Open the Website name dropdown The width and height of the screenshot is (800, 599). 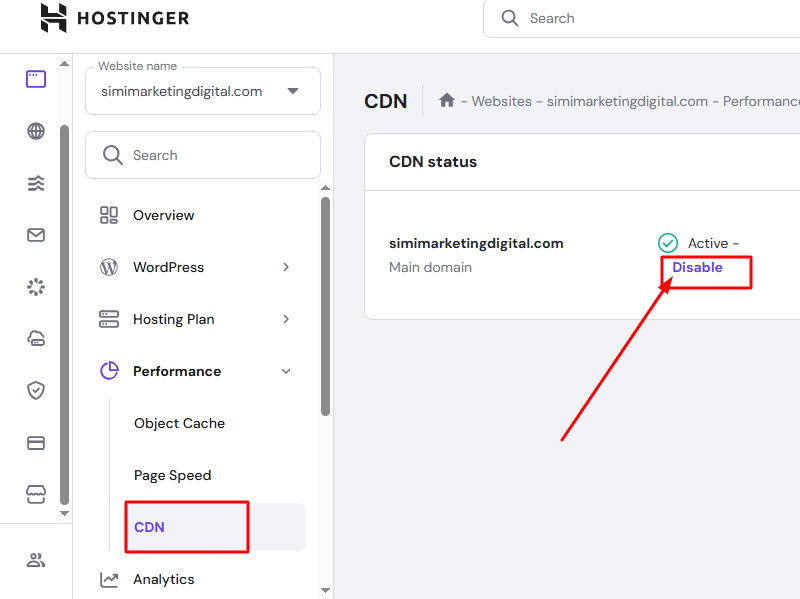tap(203, 91)
